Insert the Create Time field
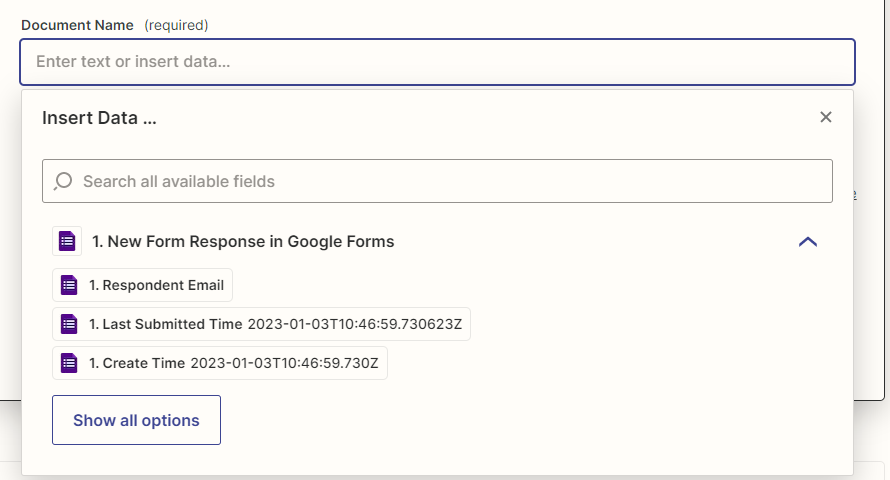The image size is (890, 480). [220, 363]
